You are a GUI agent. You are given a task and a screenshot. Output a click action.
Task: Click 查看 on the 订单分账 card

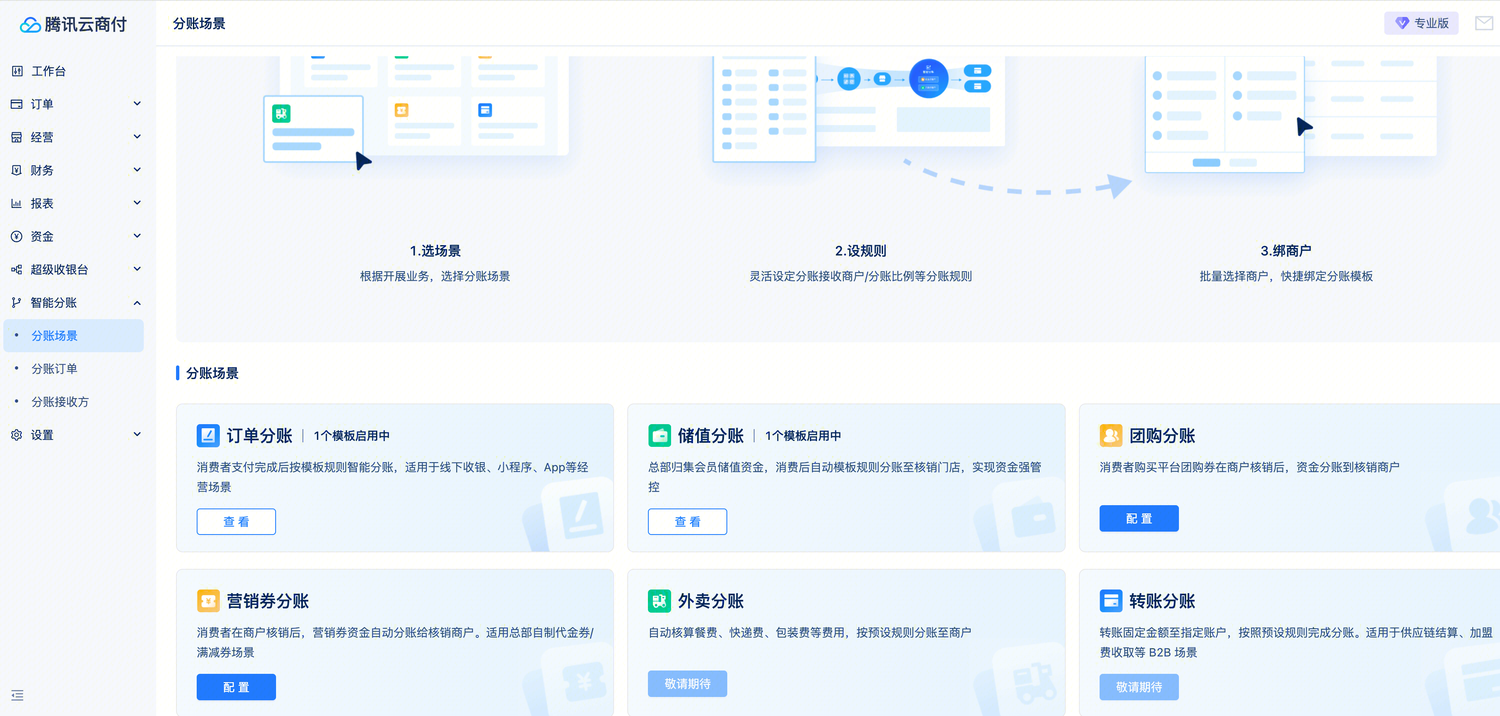(x=236, y=521)
